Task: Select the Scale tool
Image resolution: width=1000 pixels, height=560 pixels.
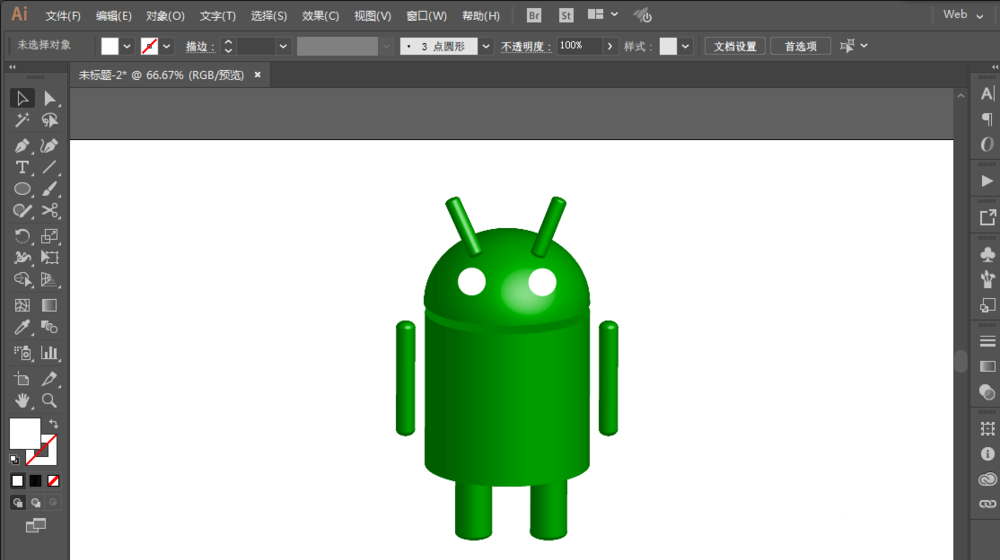Action: (x=50, y=236)
